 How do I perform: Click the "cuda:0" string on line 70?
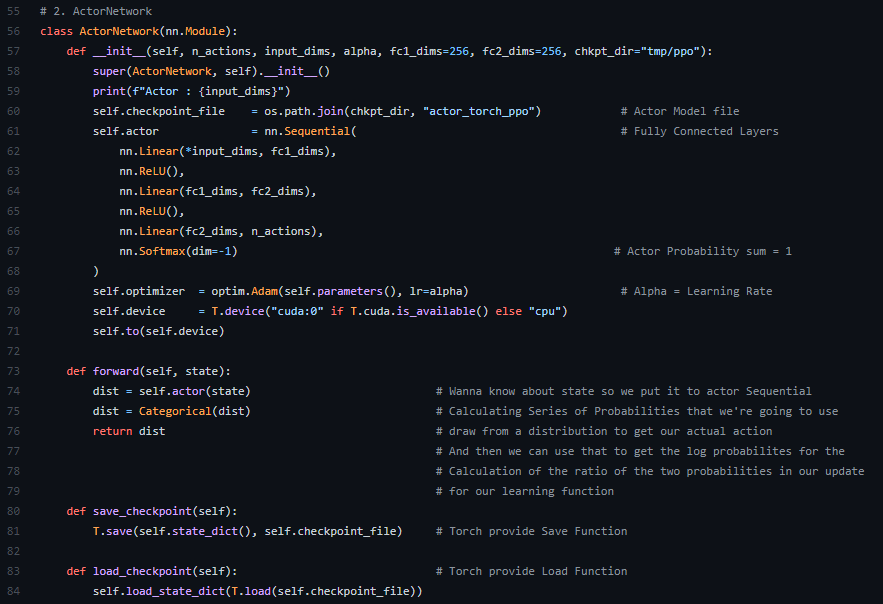point(297,311)
